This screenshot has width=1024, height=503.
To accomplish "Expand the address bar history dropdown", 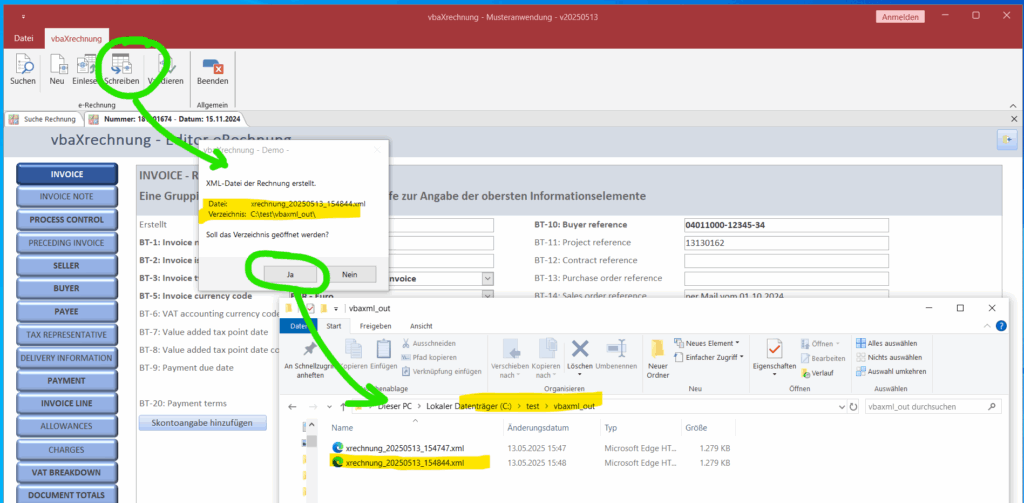I will tap(840, 406).
